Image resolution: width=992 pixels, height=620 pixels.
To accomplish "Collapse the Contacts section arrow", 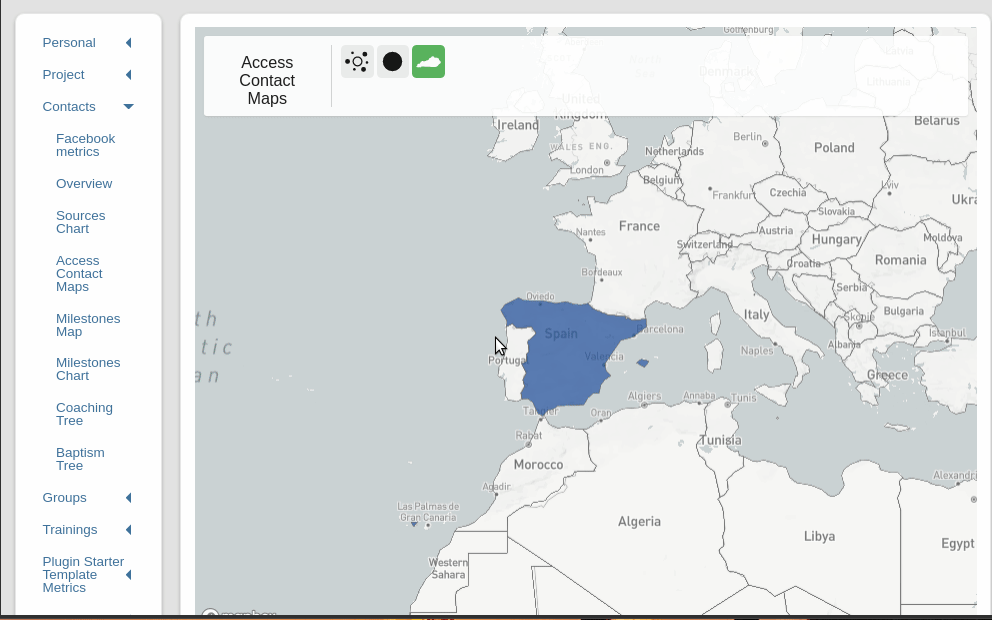I will pyautogui.click(x=128, y=106).
